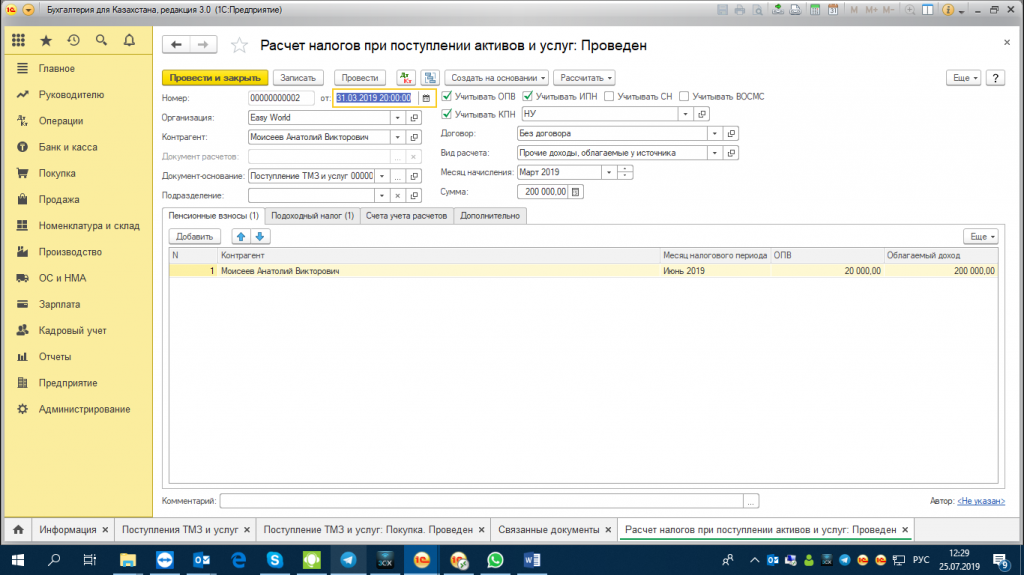The width and height of the screenshot is (1024, 575).
Task: Open Word from the taskbar
Action: click(532, 560)
